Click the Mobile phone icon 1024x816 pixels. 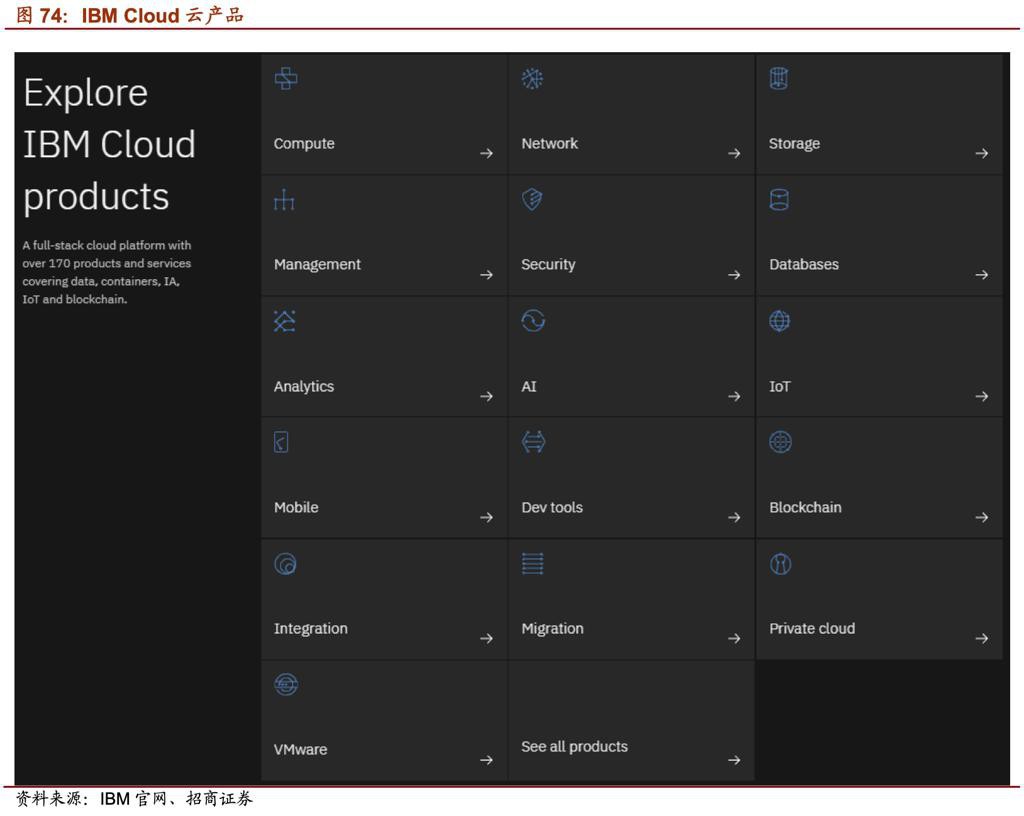pyautogui.click(x=282, y=442)
